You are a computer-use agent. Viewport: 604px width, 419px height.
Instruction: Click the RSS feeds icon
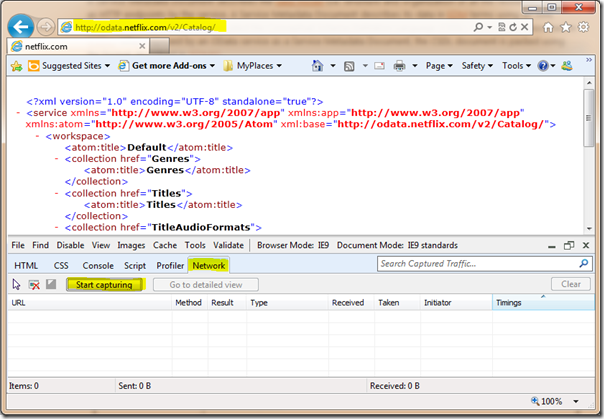pos(347,66)
